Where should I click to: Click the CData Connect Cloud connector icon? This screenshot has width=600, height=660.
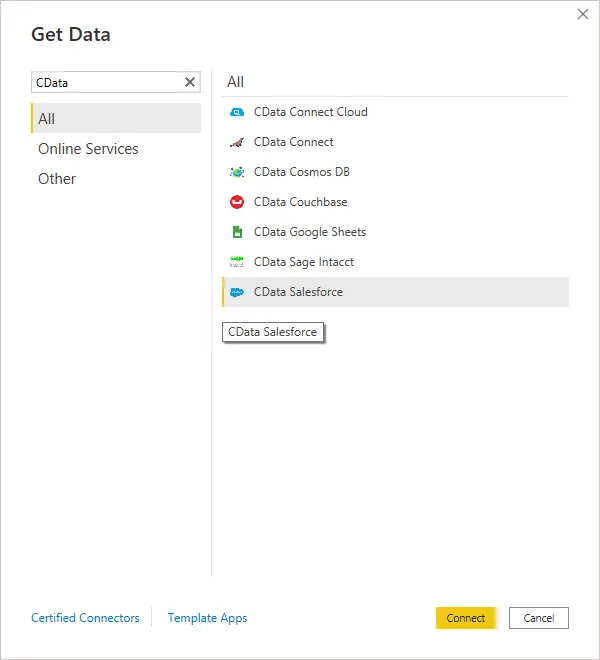click(x=237, y=112)
